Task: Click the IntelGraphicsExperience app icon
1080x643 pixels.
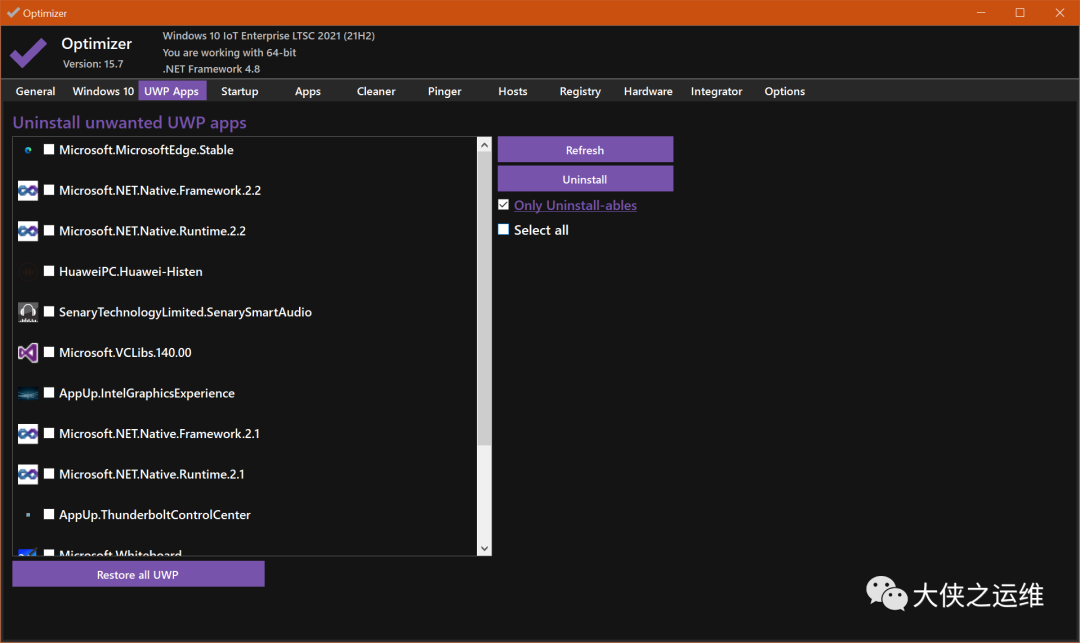Action: [x=28, y=394]
